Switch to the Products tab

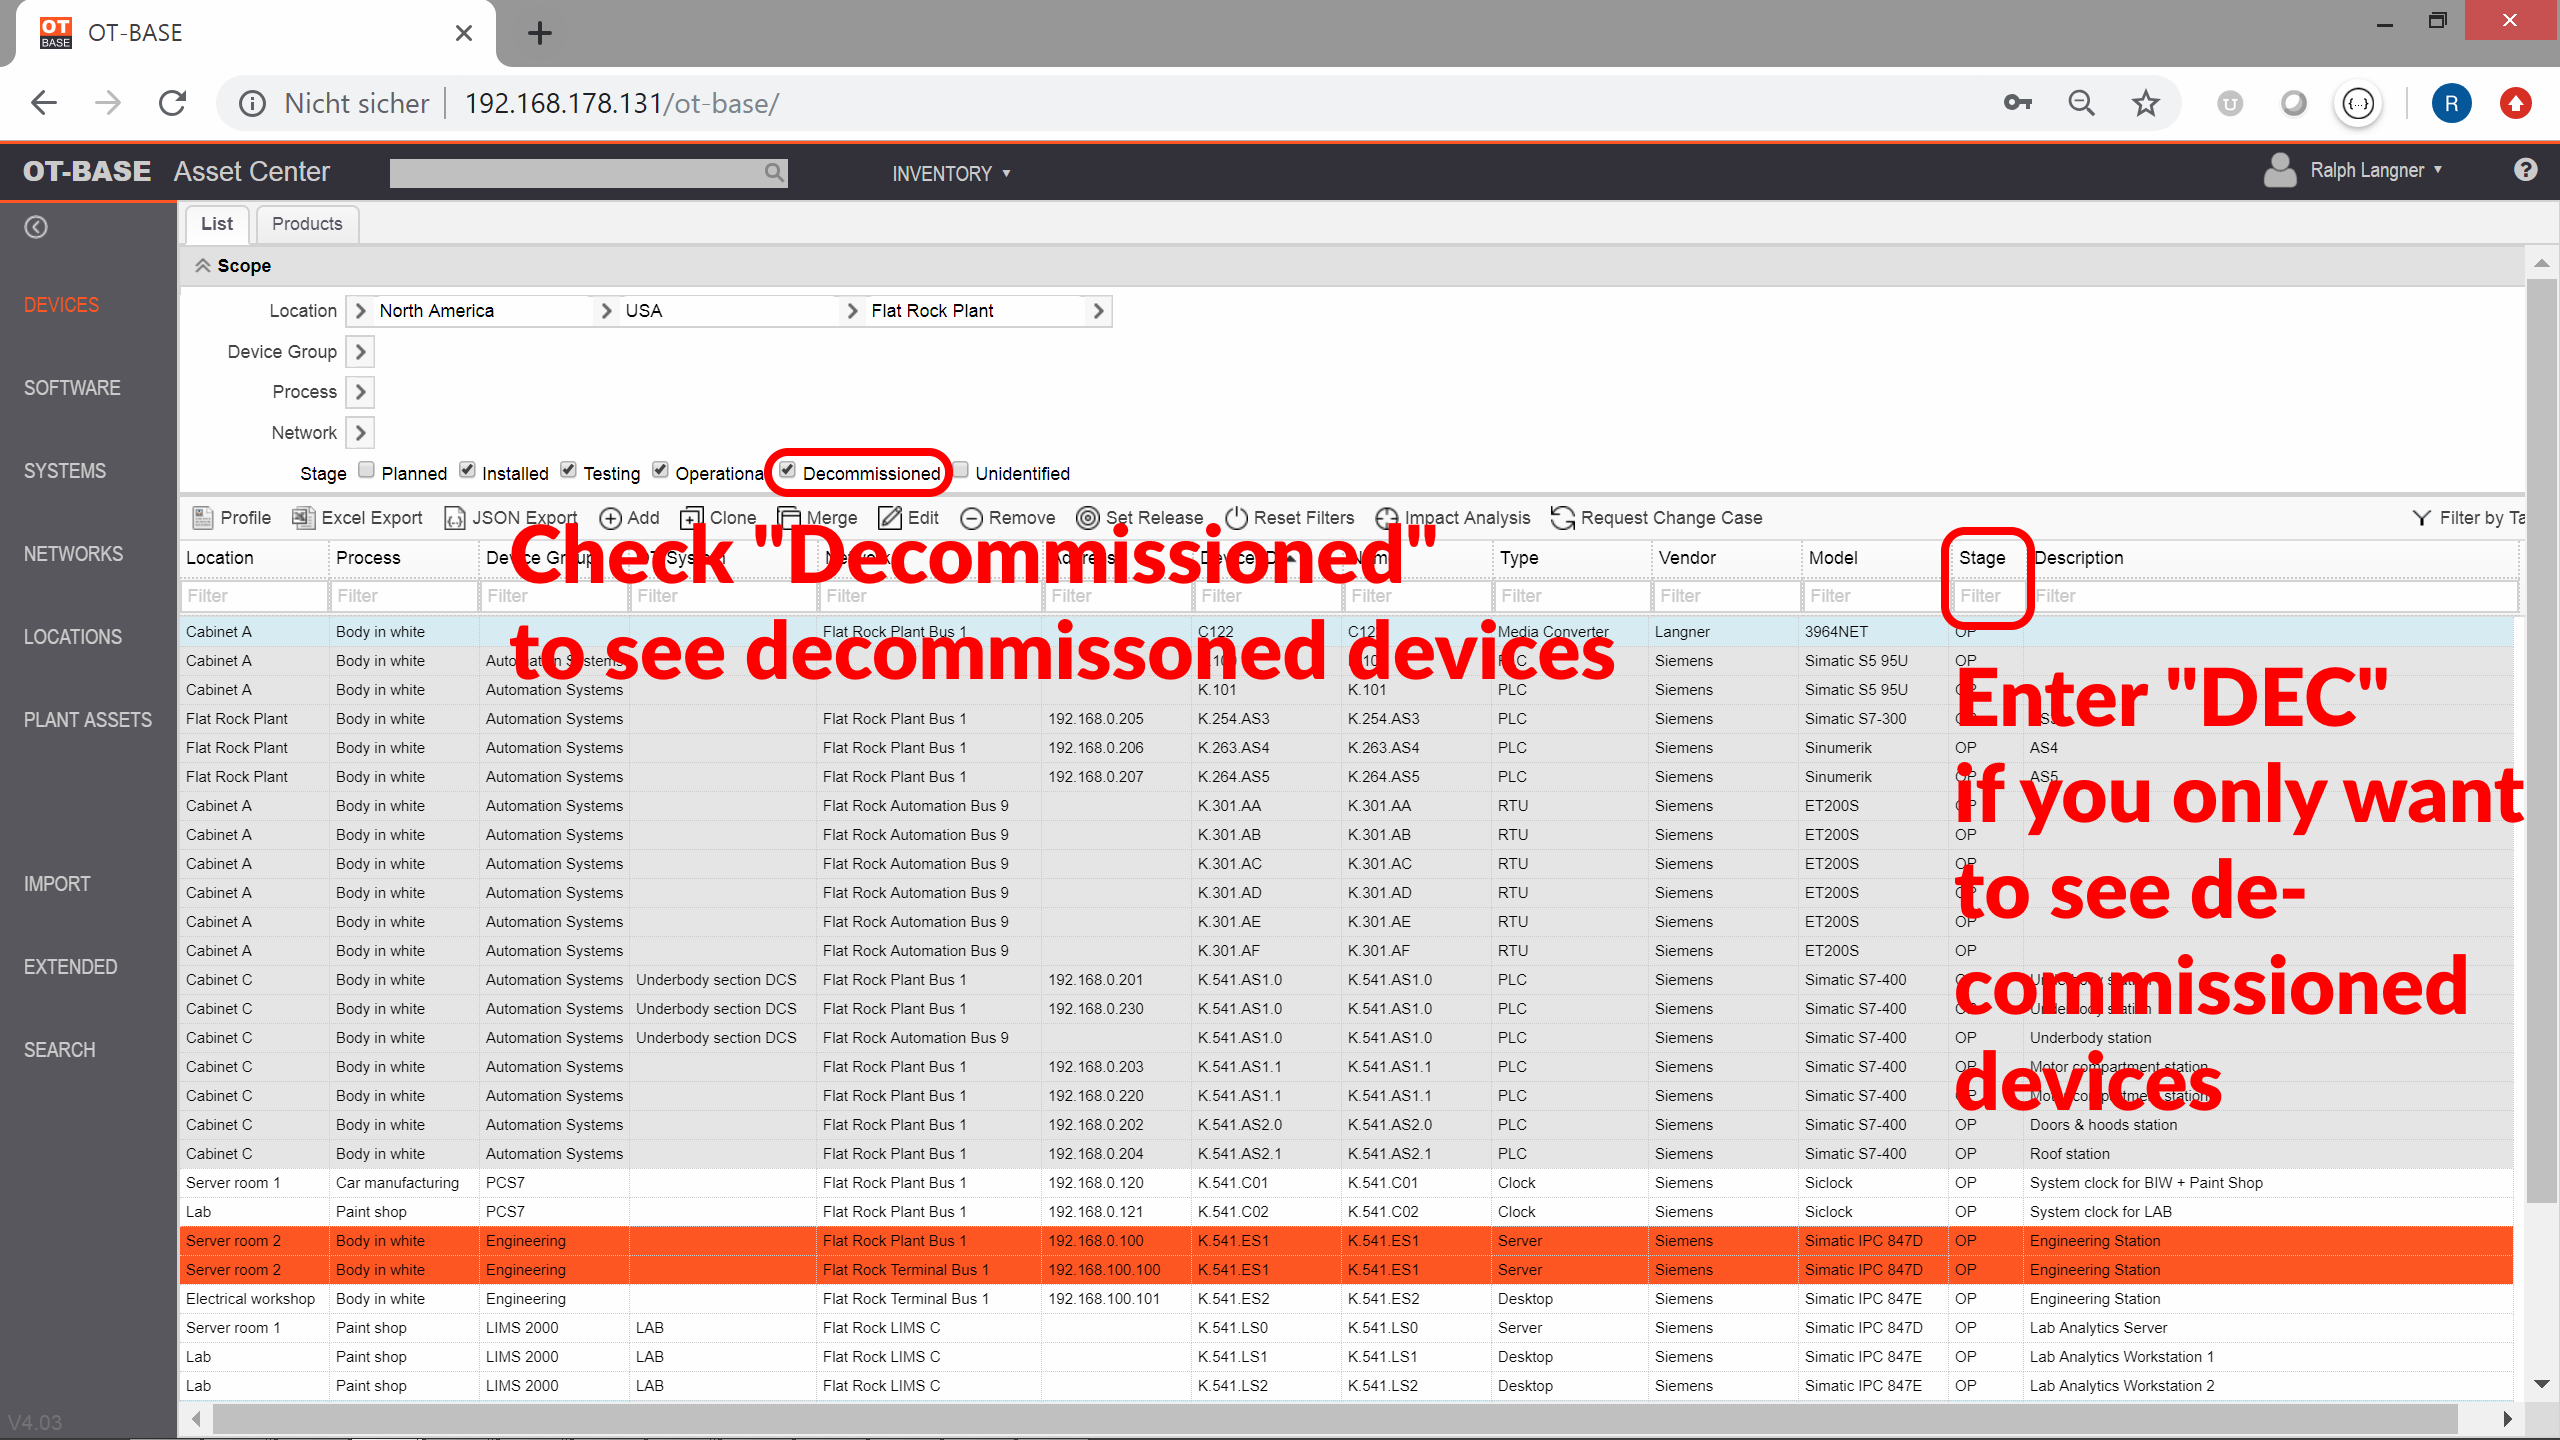(307, 224)
